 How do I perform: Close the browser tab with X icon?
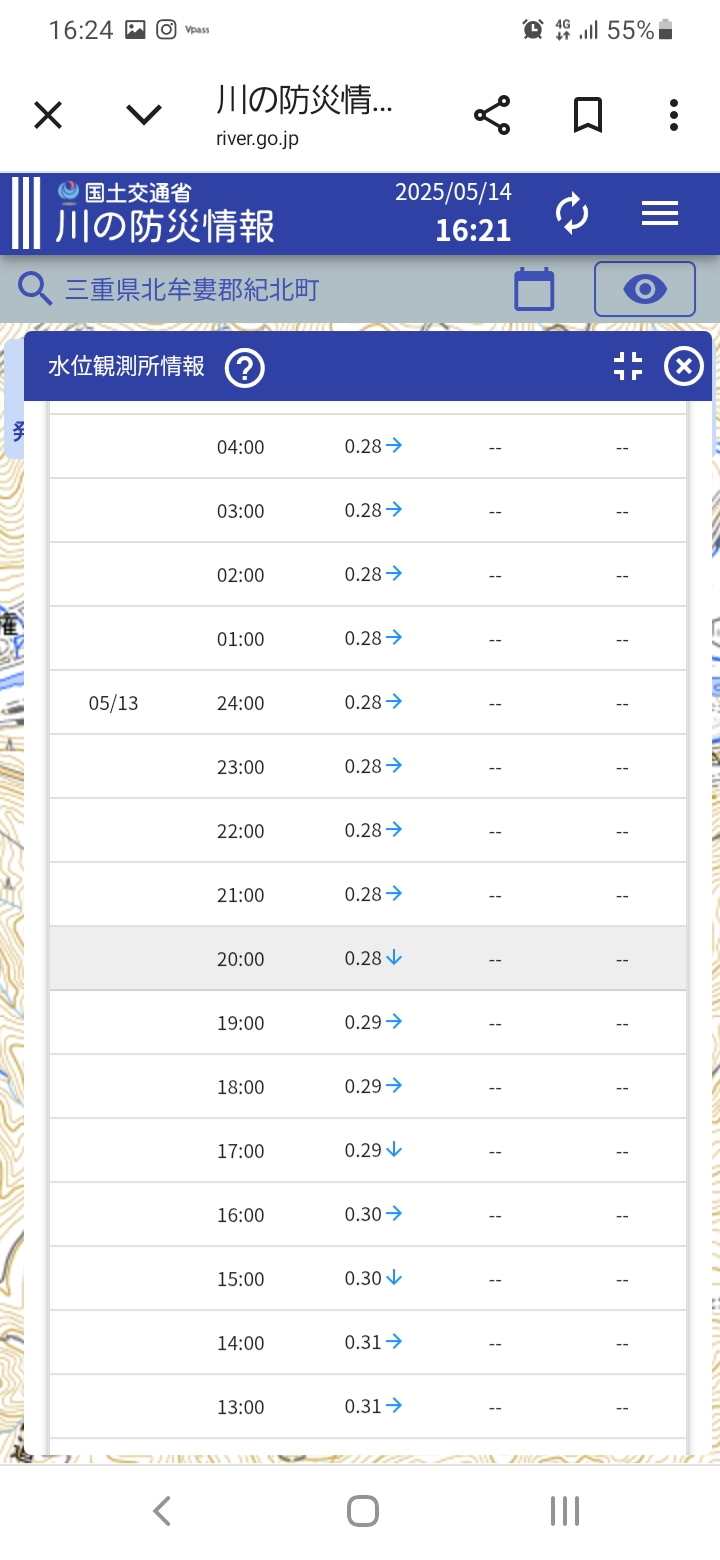48,115
